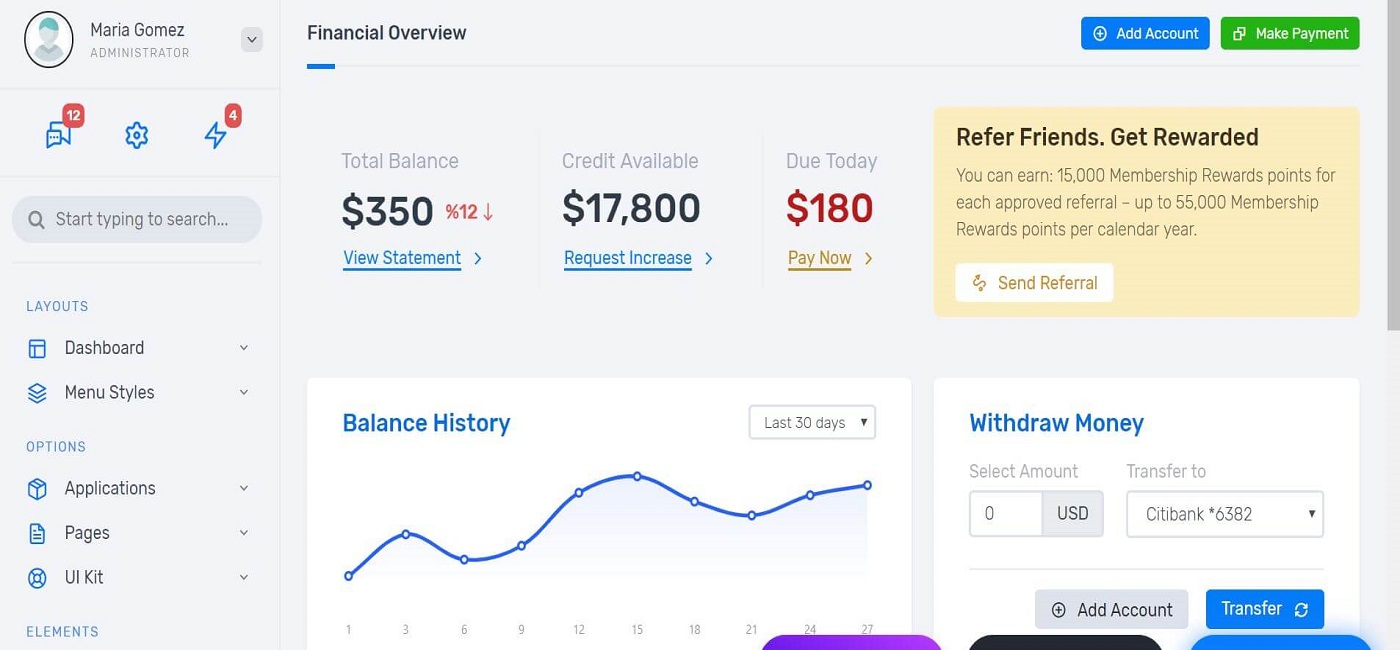This screenshot has width=1400, height=650.
Task: Click the Pages document icon
Action: point(38,534)
